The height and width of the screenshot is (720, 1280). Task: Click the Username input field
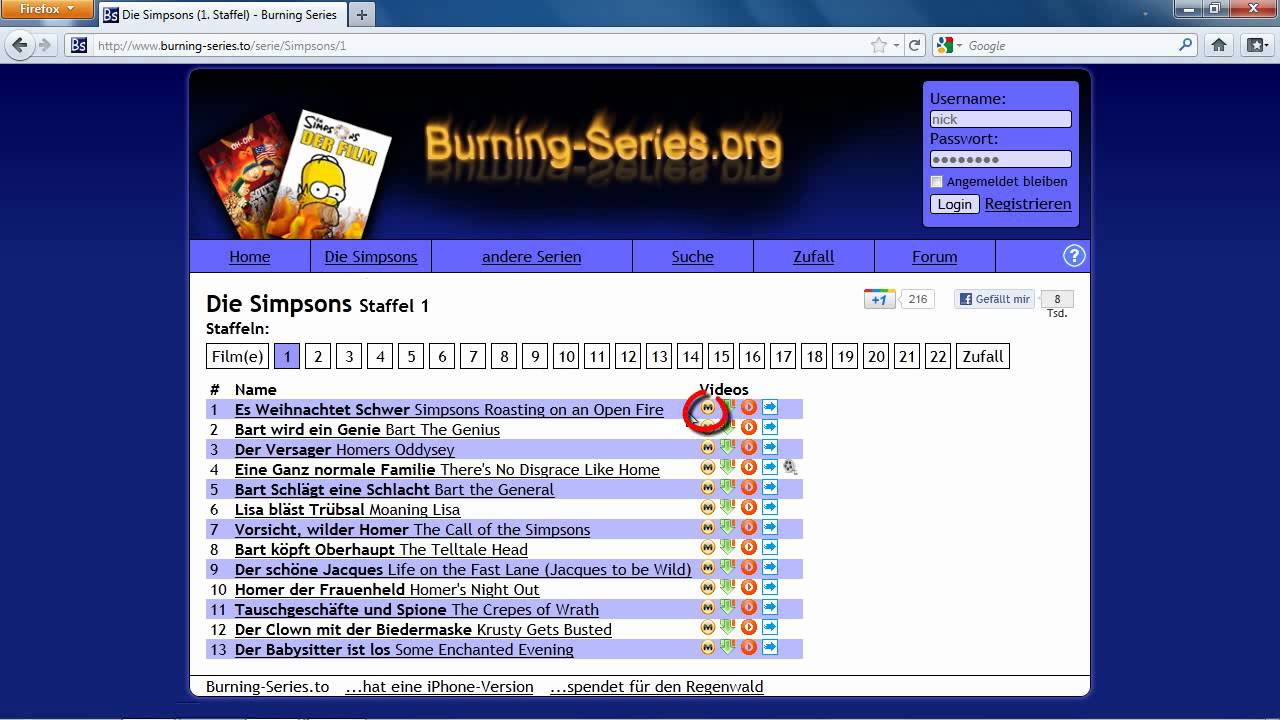coord(1000,119)
